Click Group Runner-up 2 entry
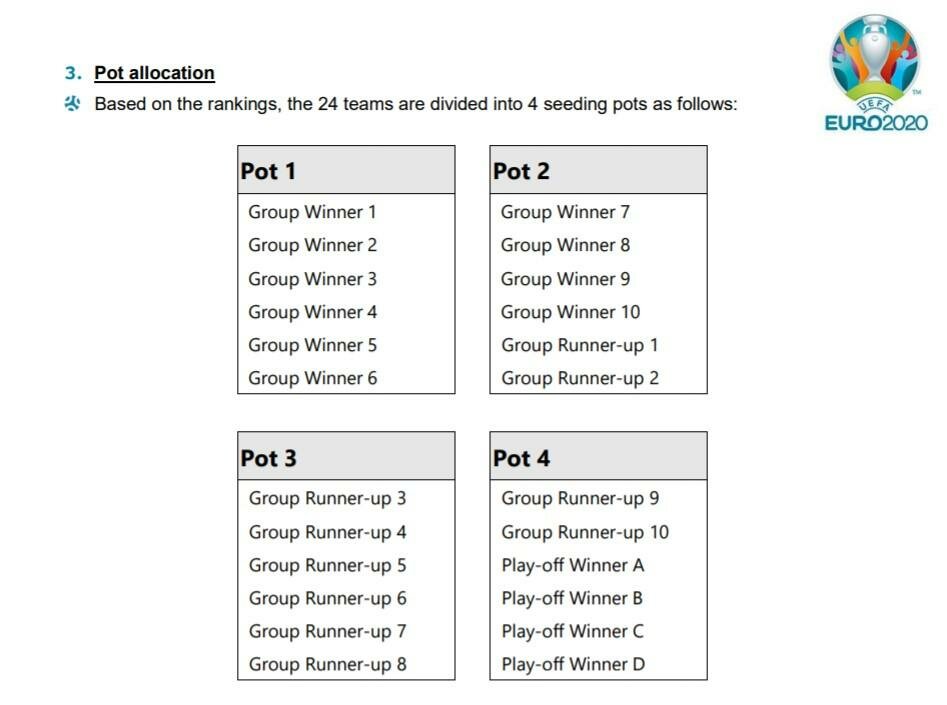947x705 pixels. click(x=580, y=378)
